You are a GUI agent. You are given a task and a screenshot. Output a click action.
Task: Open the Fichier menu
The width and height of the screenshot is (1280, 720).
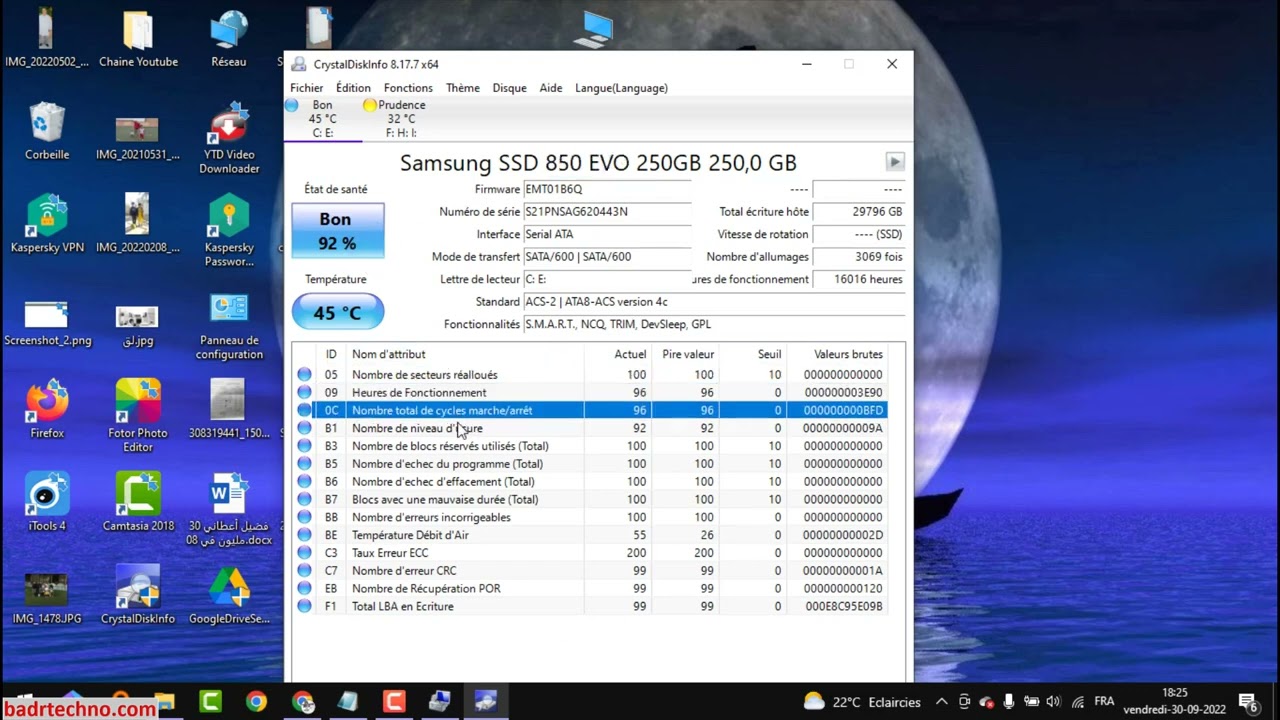tap(307, 88)
